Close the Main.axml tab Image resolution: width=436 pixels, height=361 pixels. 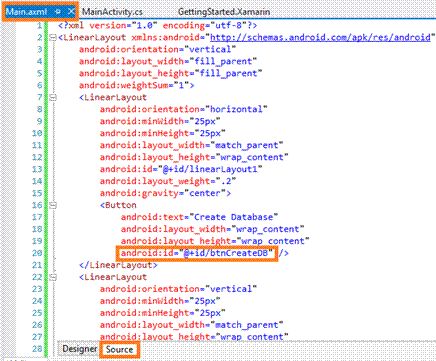tap(71, 12)
